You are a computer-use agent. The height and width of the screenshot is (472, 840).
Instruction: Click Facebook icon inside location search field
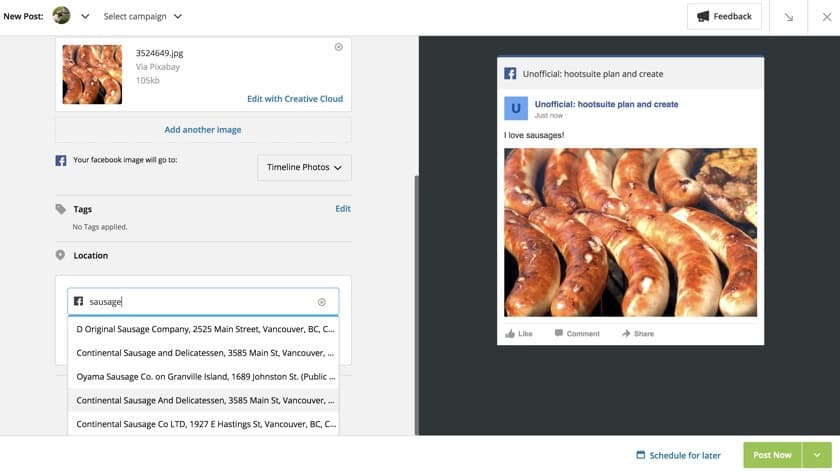(x=78, y=301)
